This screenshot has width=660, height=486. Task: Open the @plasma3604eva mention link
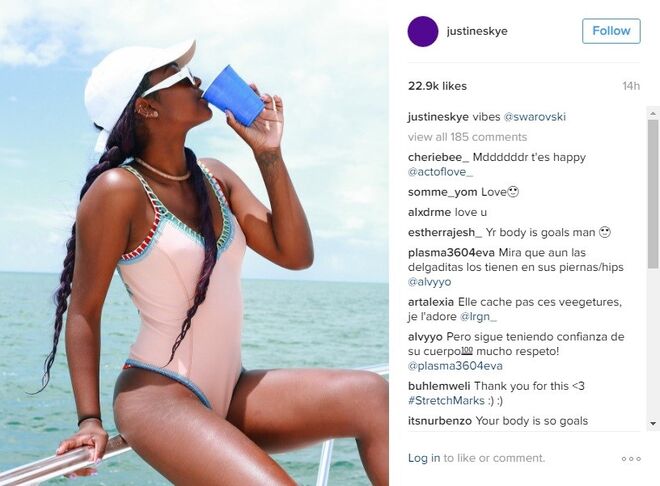coord(455,366)
